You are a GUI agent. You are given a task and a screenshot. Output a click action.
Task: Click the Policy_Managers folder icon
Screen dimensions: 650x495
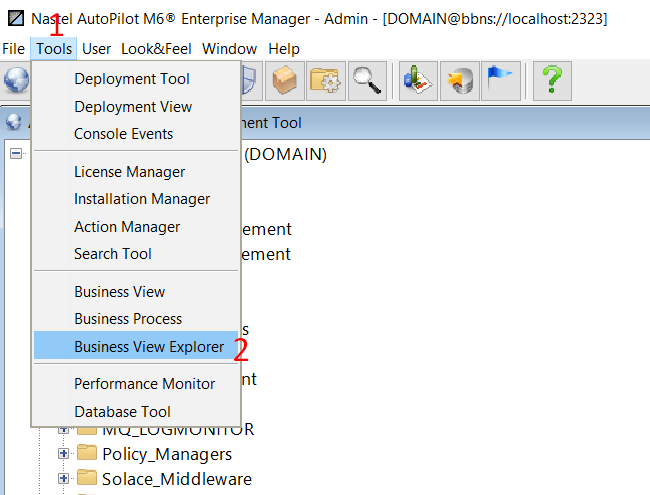point(87,453)
